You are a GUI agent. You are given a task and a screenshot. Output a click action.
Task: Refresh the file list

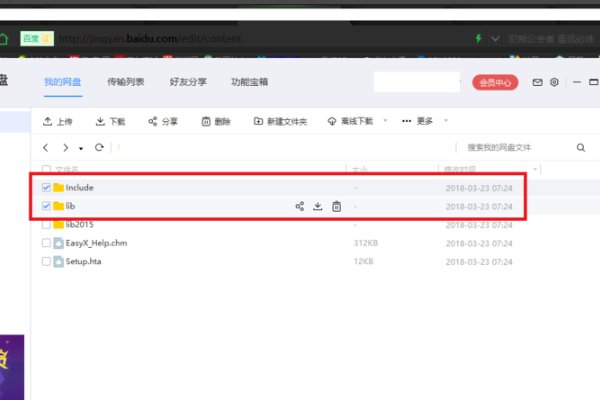pos(99,147)
